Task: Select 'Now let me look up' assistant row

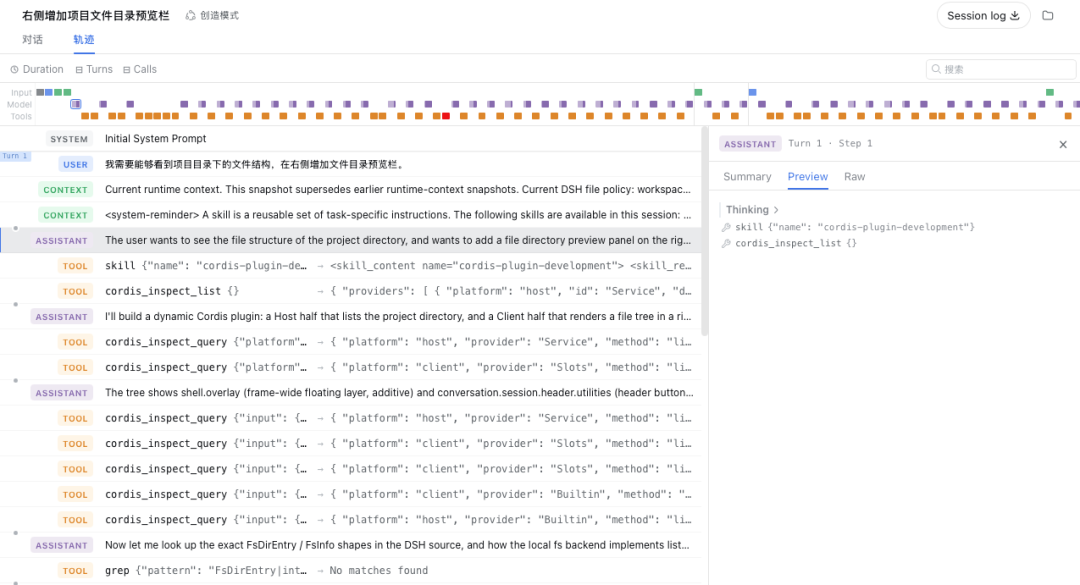Action: (351, 545)
